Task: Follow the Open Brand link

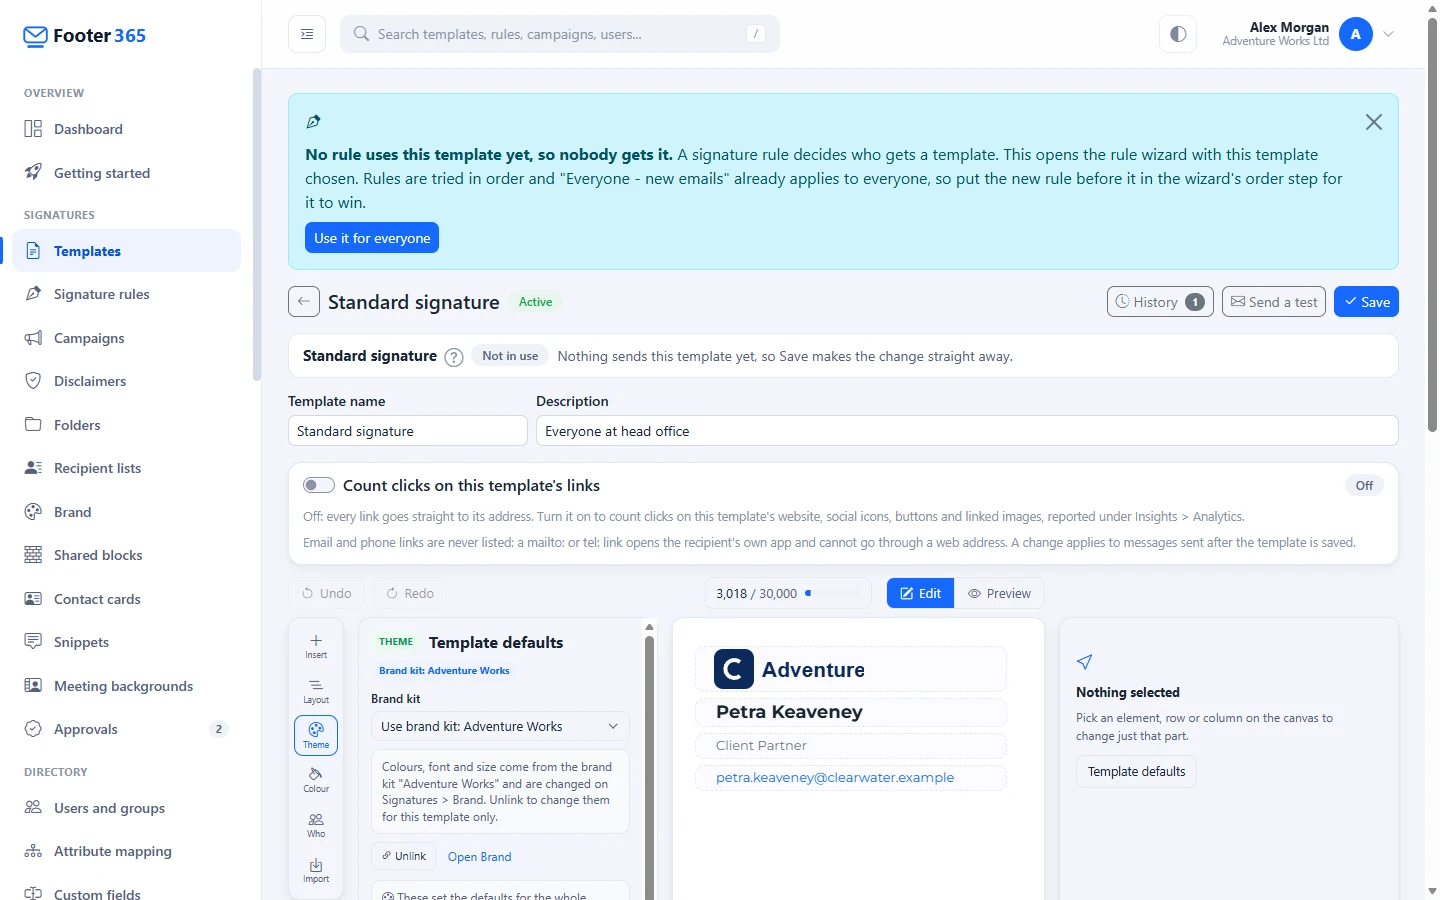Action: [480, 857]
